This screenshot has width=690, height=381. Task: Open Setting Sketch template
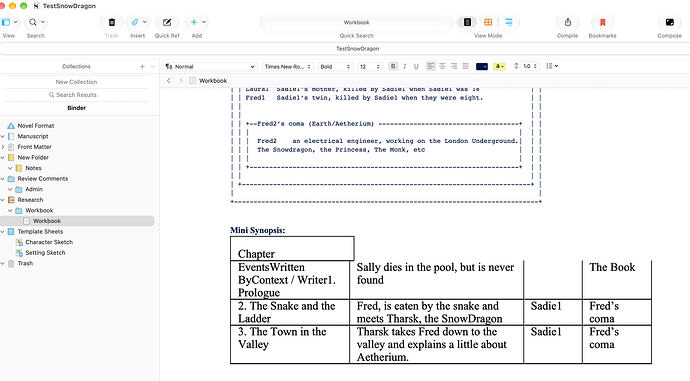(45, 253)
